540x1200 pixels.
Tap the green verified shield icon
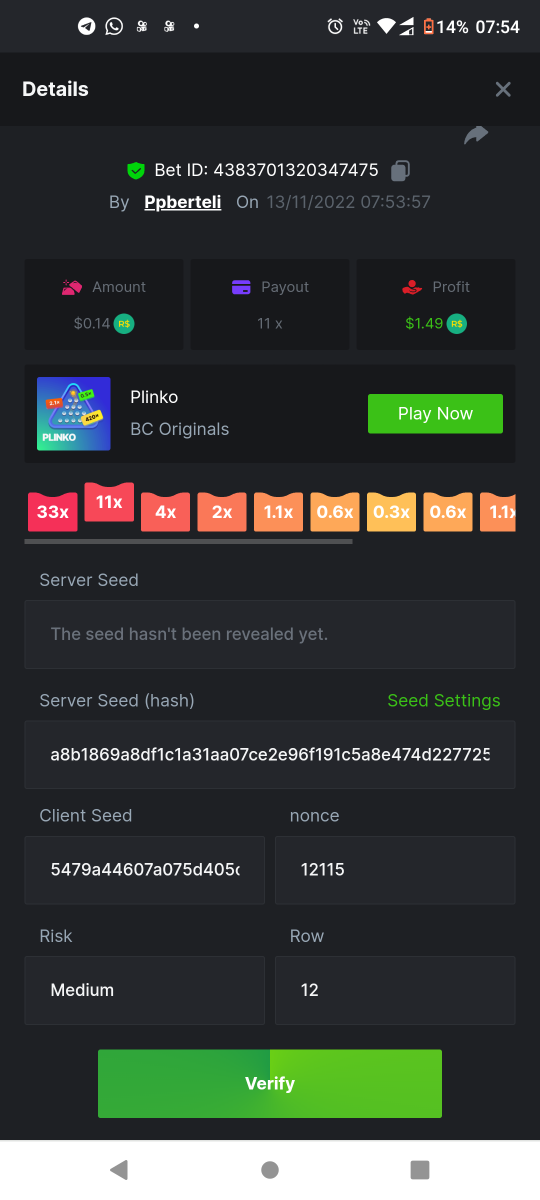pyautogui.click(x=136, y=170)
